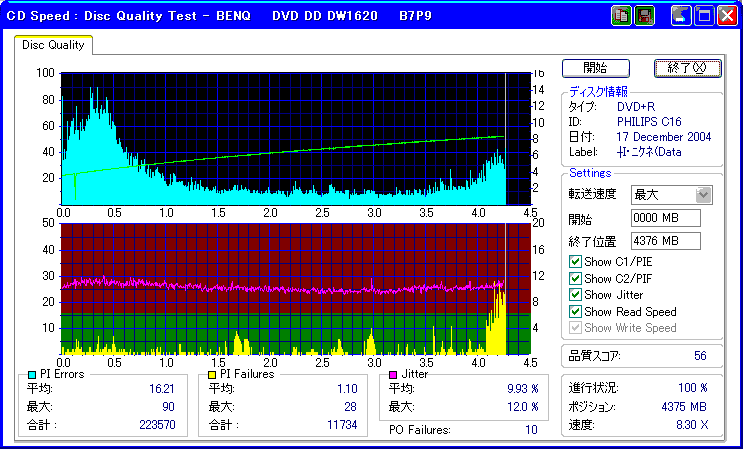743x449 pixels.
Task: Click the 終了(X) exit button
Action: 688,68
